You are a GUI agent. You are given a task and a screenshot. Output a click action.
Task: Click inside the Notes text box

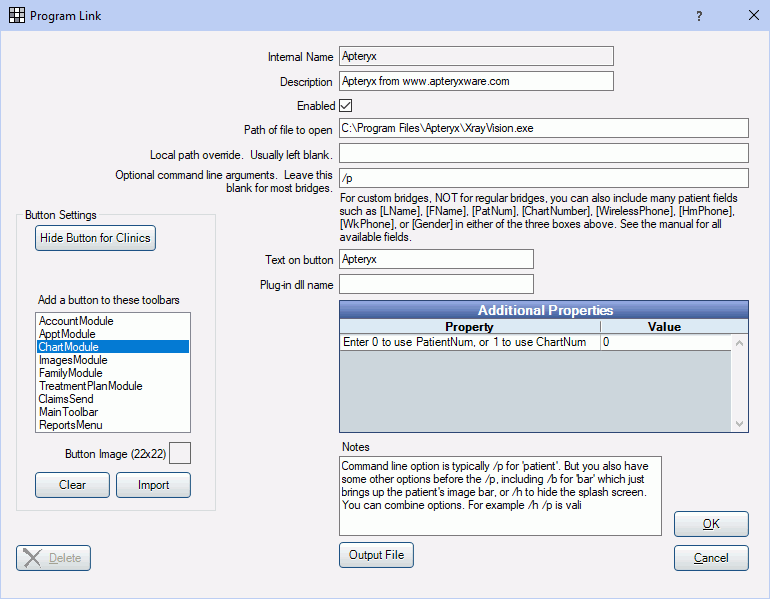[500, 496]
